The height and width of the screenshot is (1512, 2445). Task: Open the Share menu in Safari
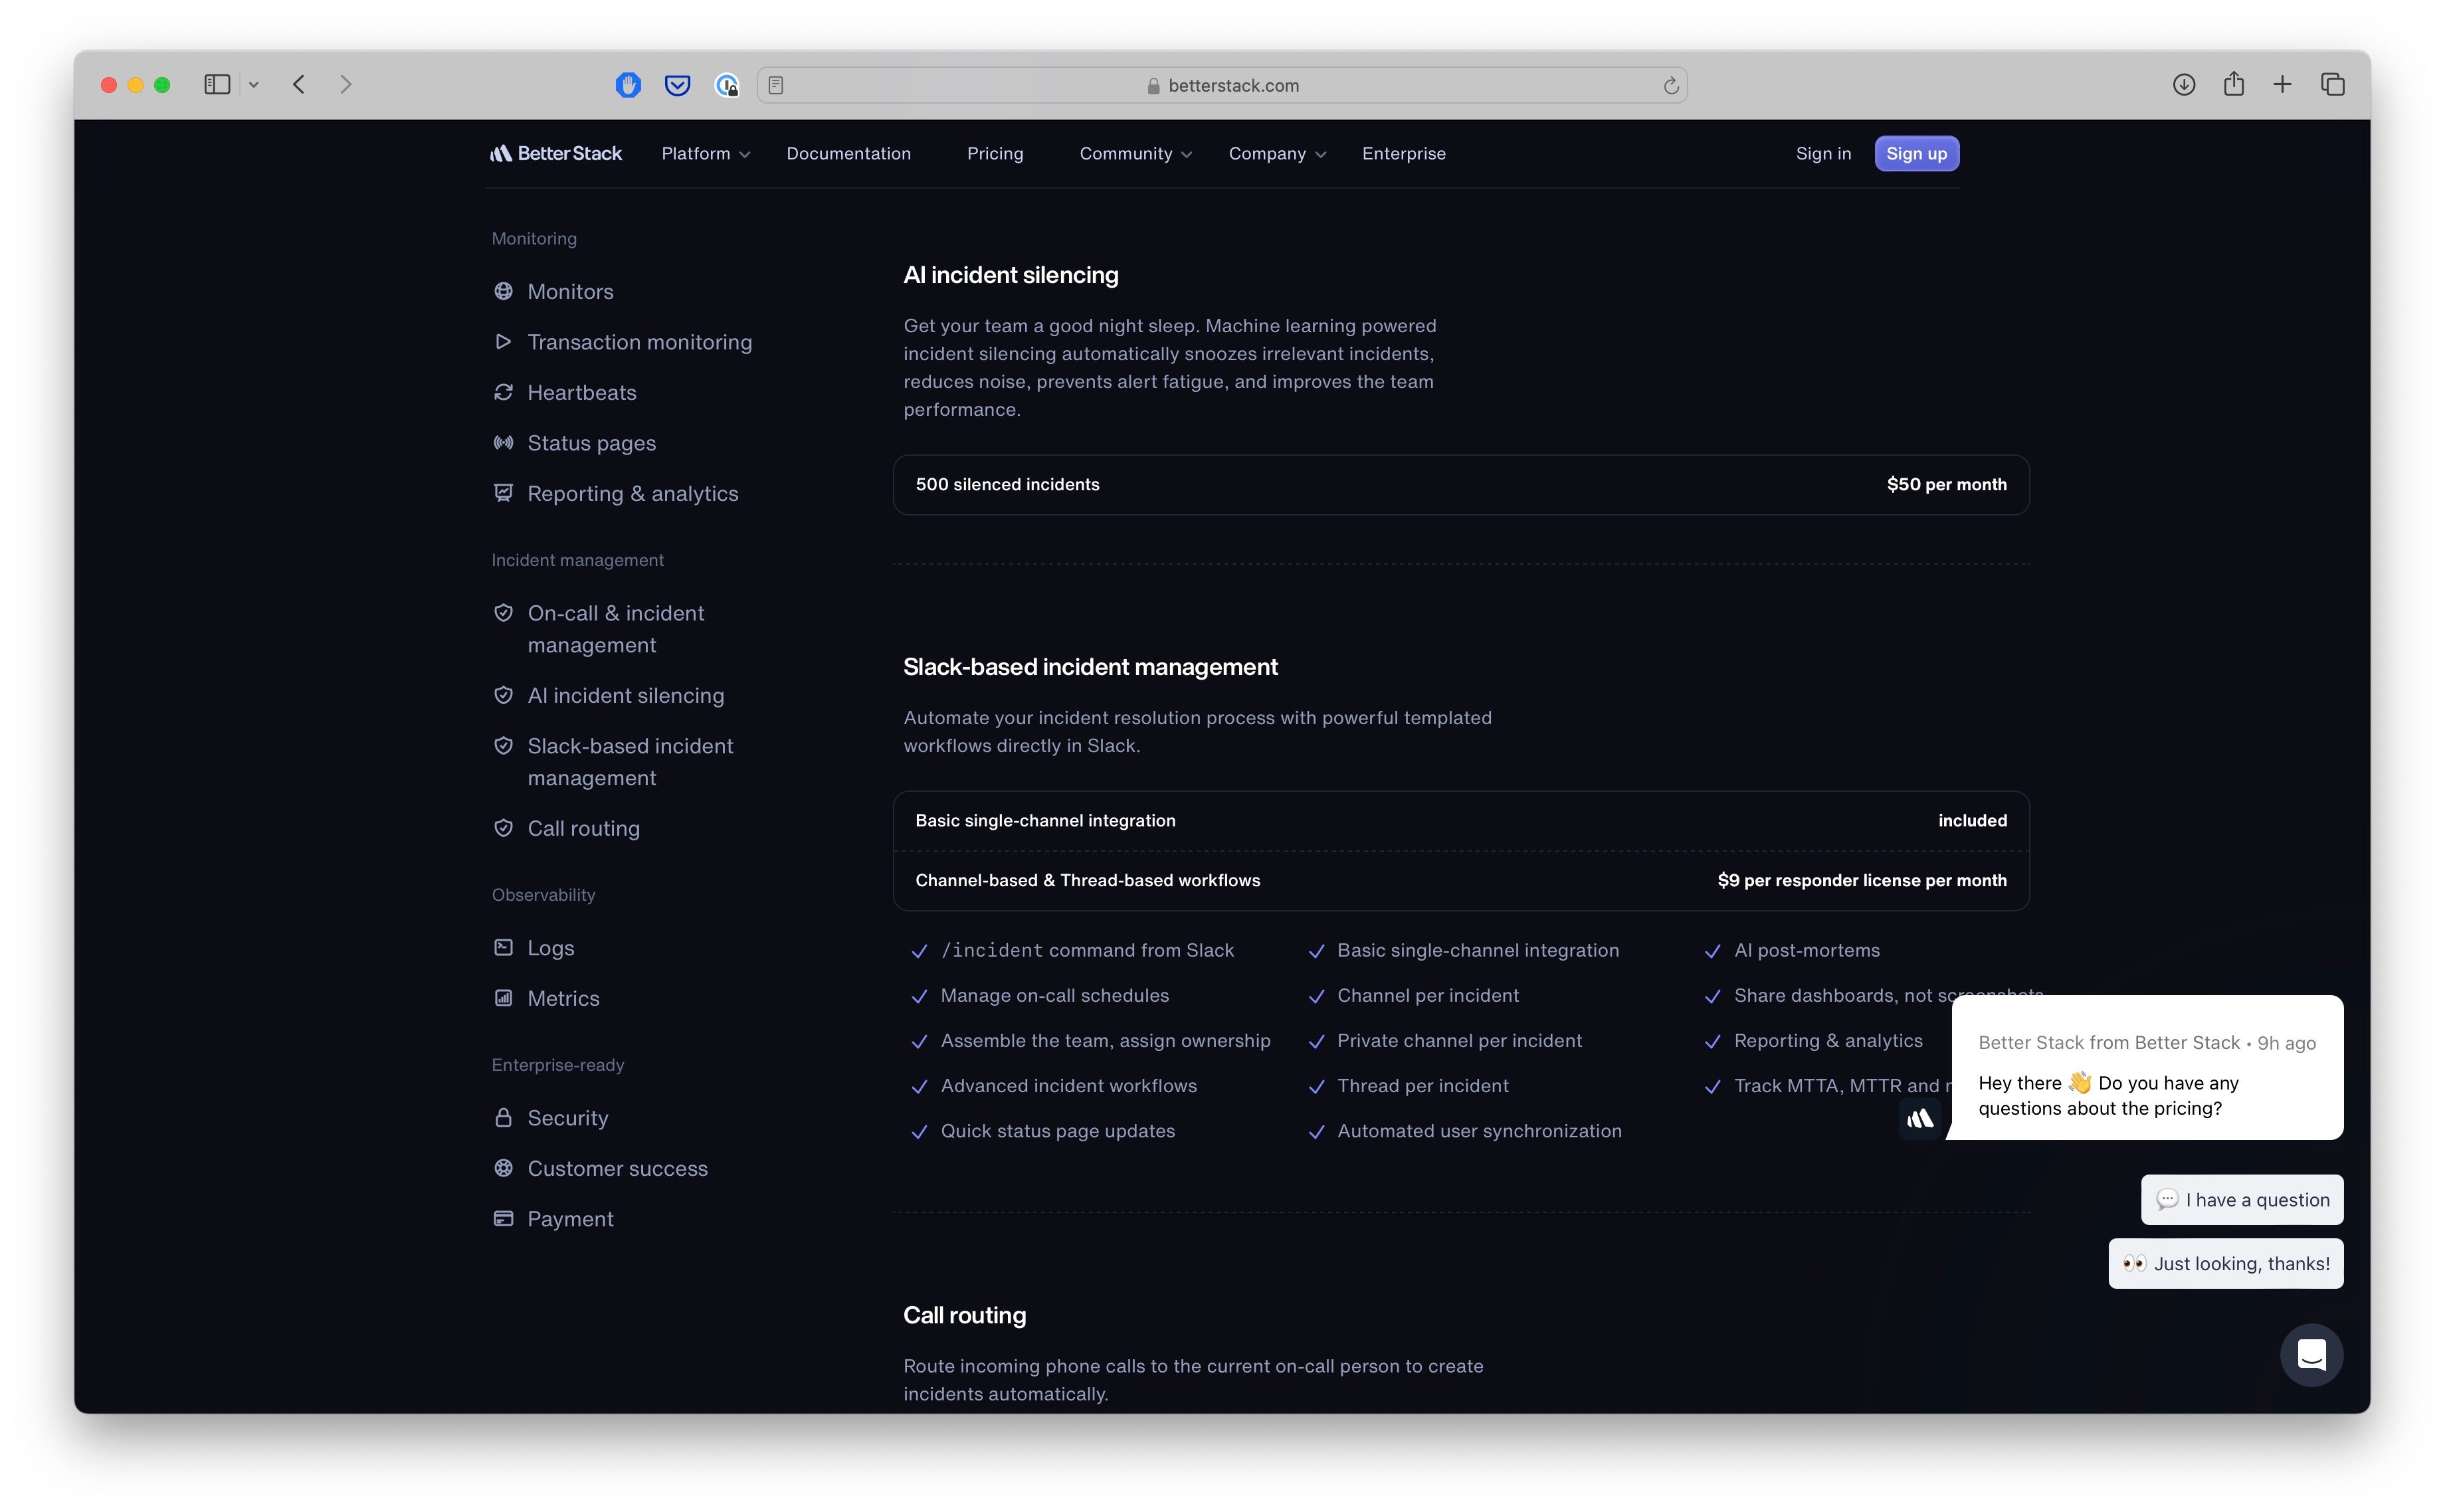(2233, 84)
